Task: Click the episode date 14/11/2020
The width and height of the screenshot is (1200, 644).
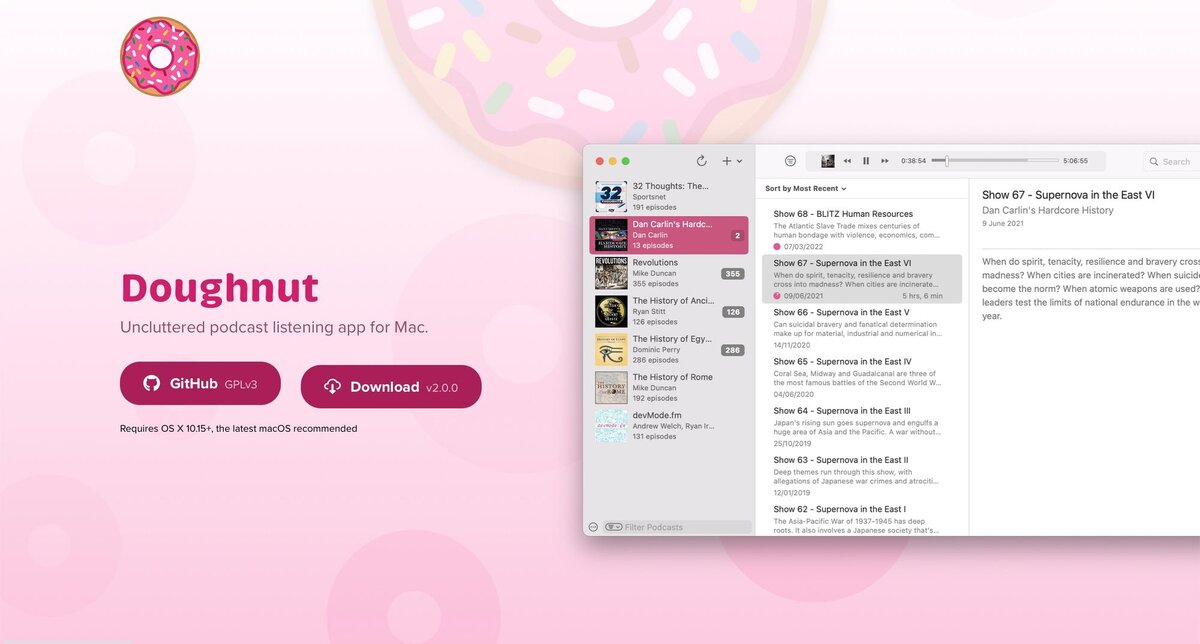Action: 793,344
